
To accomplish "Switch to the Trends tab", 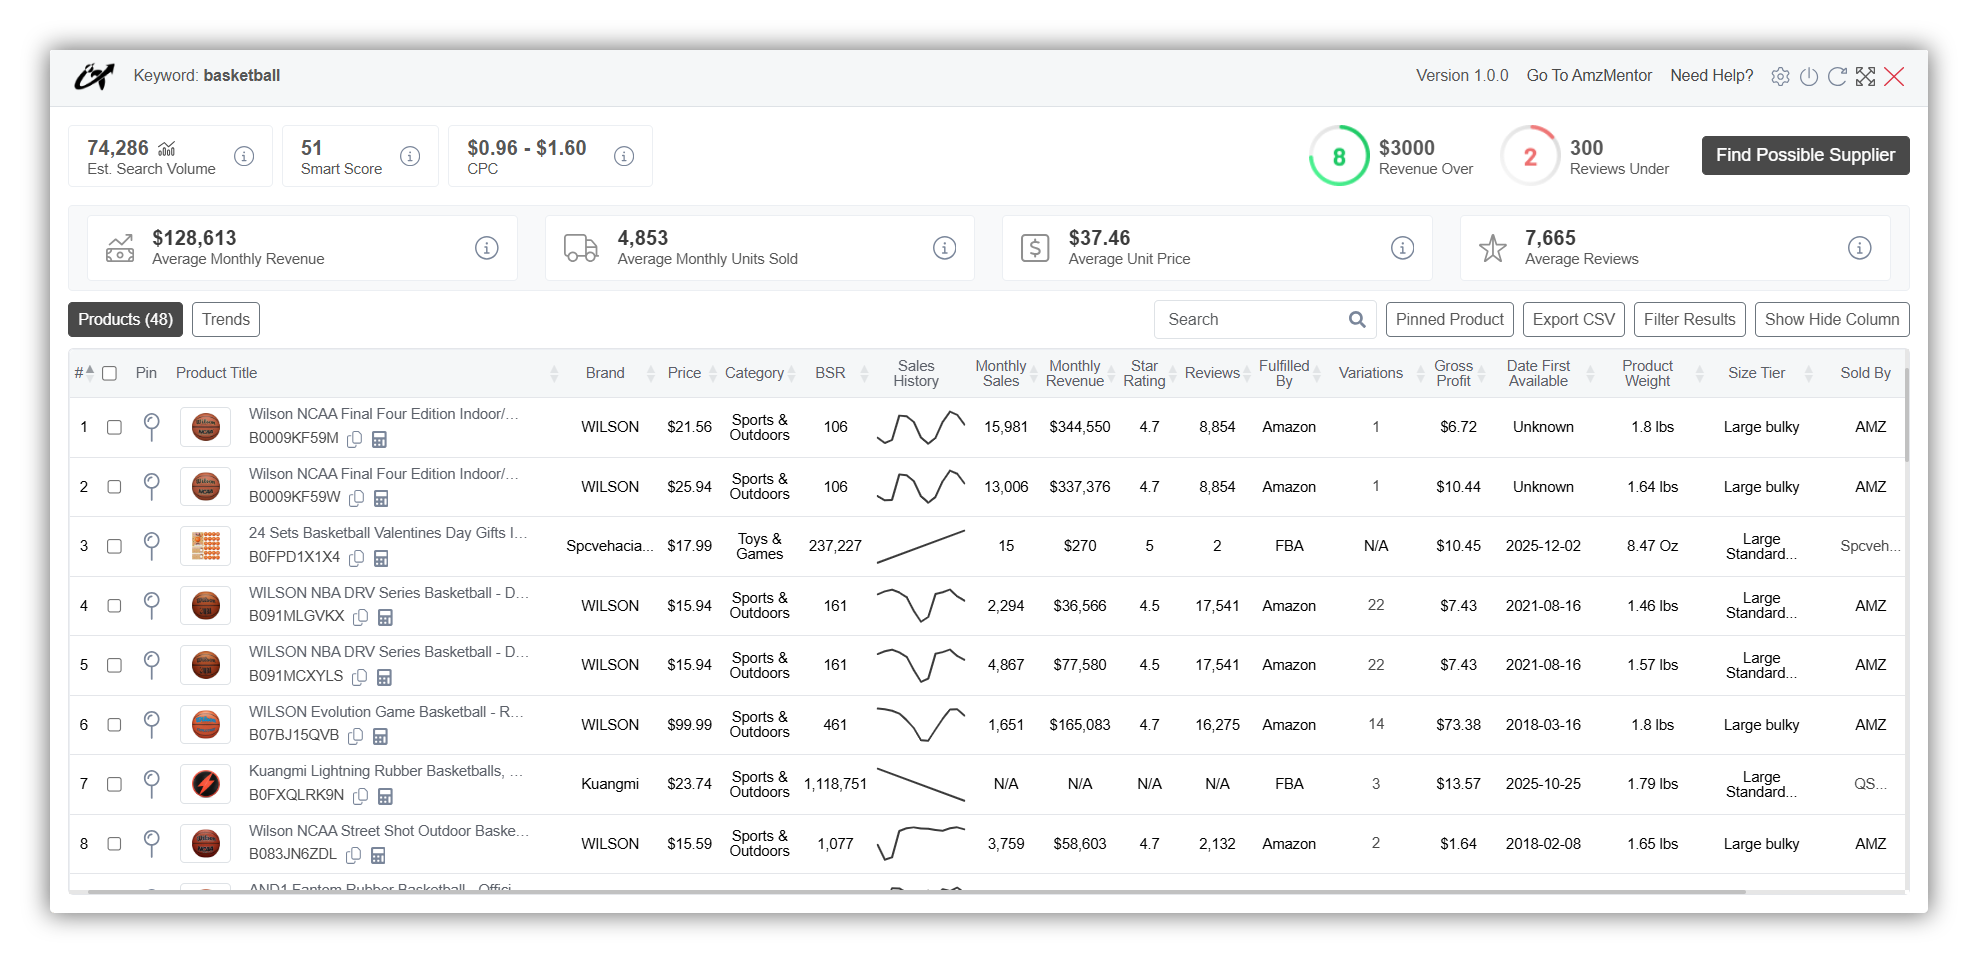I will tap(226, 320).
